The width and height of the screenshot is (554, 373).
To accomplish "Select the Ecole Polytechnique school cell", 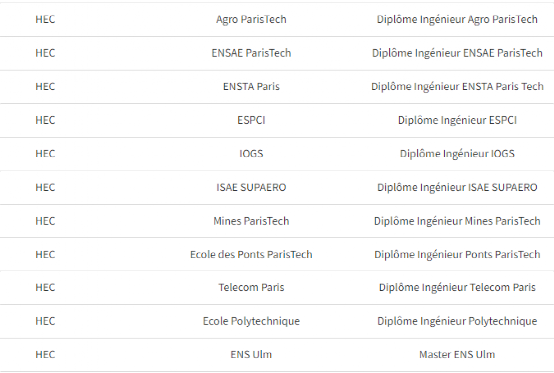I will [251, 321].
